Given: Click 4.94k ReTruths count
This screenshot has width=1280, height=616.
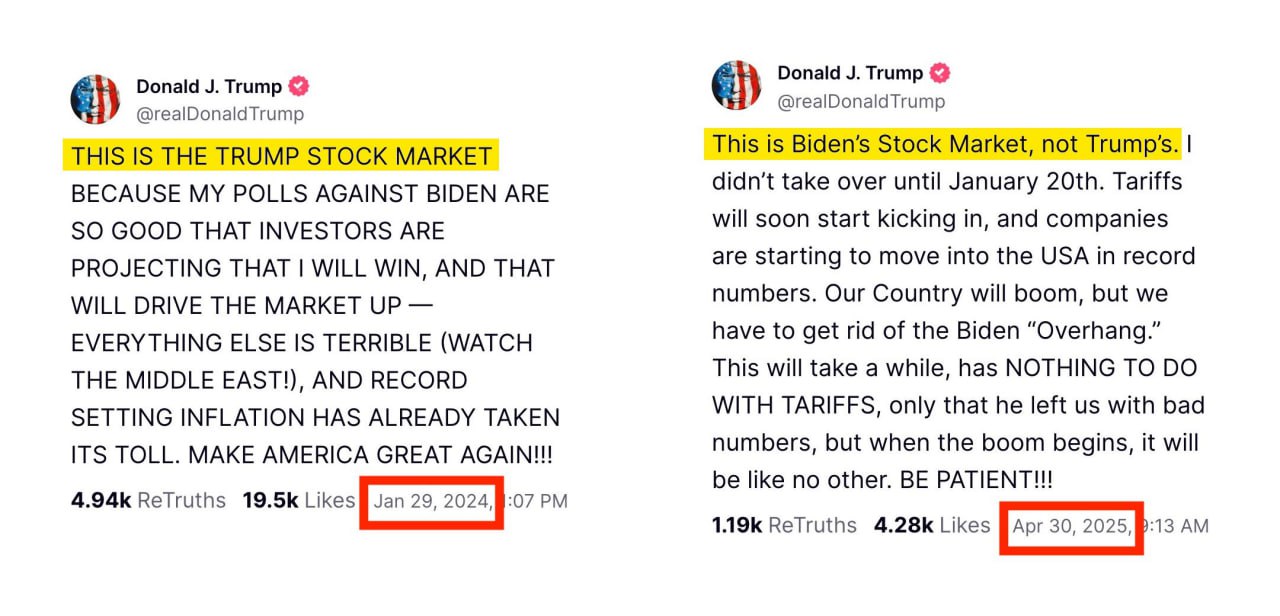Looking at the screenshot, I should [148, 500].
